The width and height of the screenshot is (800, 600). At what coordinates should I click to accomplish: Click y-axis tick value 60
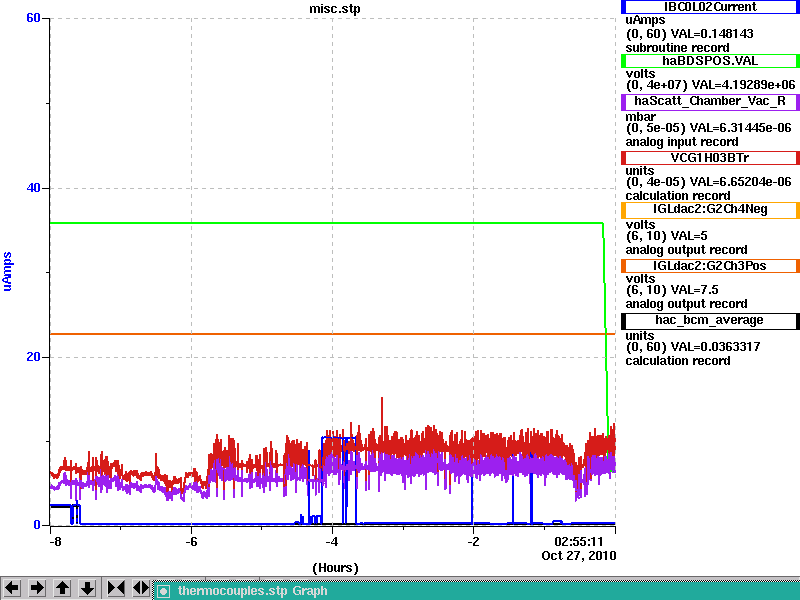click(33, 18)
